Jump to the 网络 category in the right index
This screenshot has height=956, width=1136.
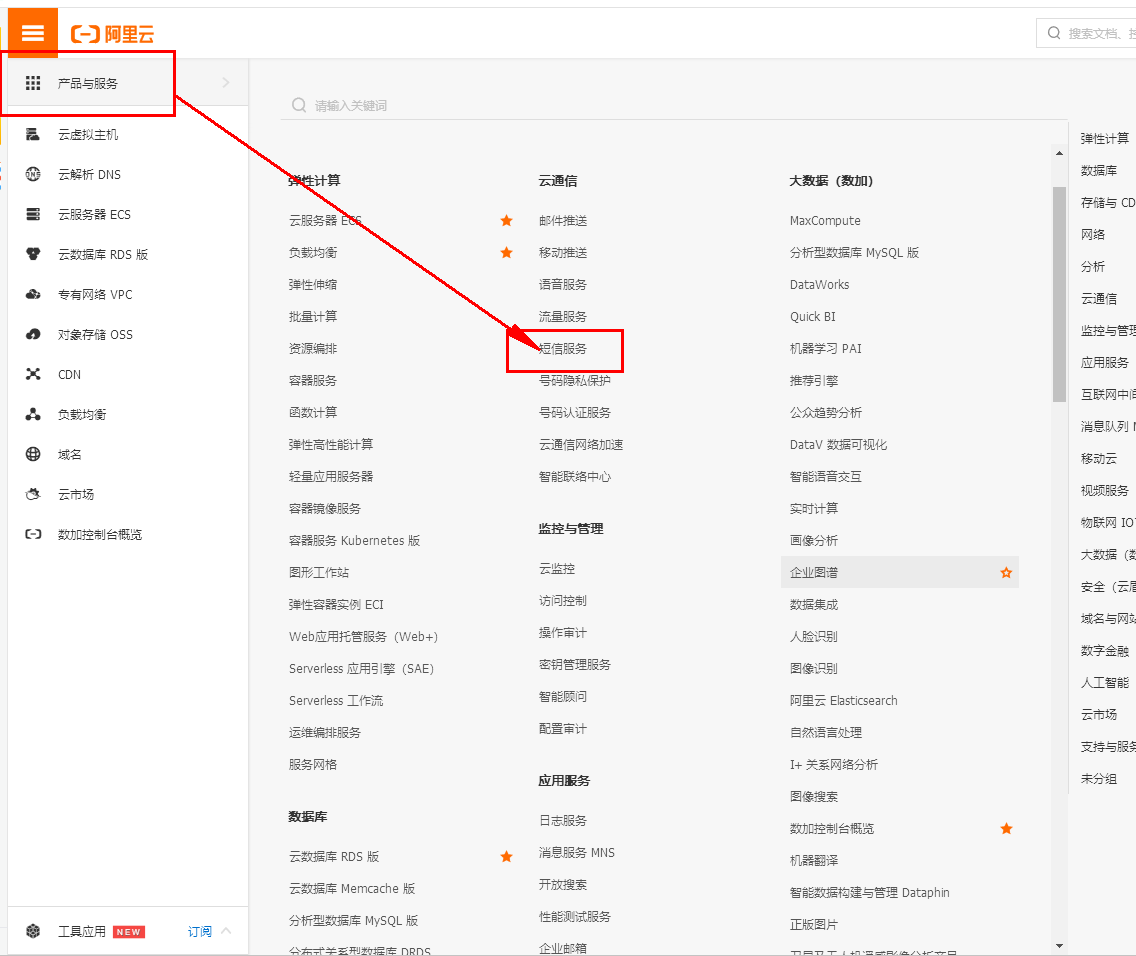pos(1093,234)
